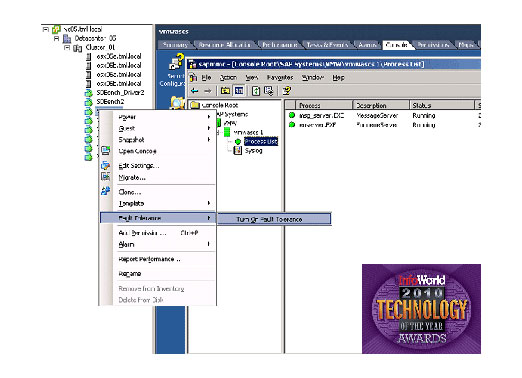Image resolution: width=522 pixels, height=378 pixels.
Task: Toggle the Show/Hide Console Tree toolbar icon
Action: click(239, 91)
